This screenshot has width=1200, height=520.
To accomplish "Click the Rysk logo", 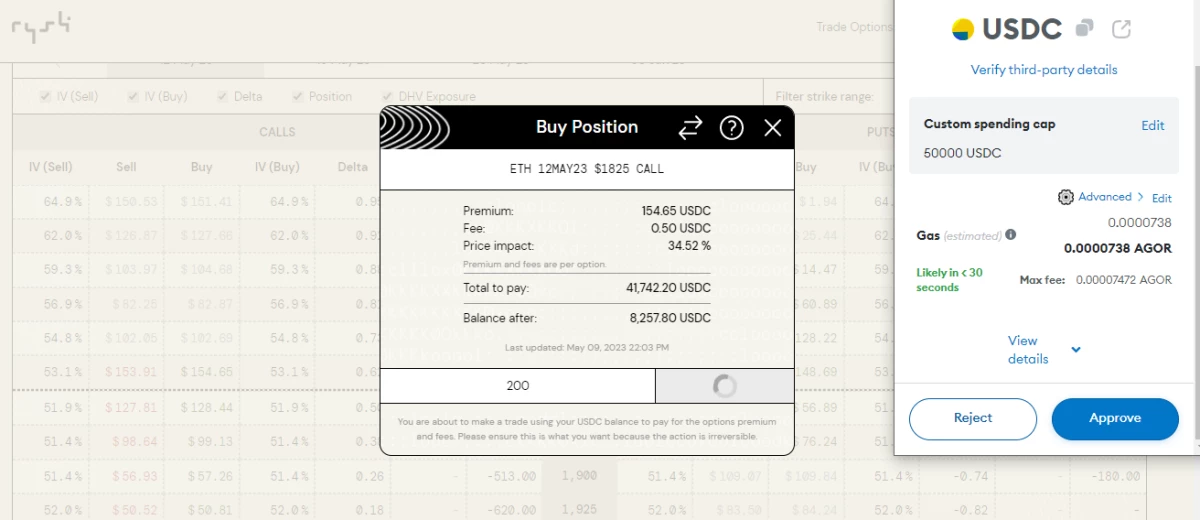I will click(x=41, y=27).
